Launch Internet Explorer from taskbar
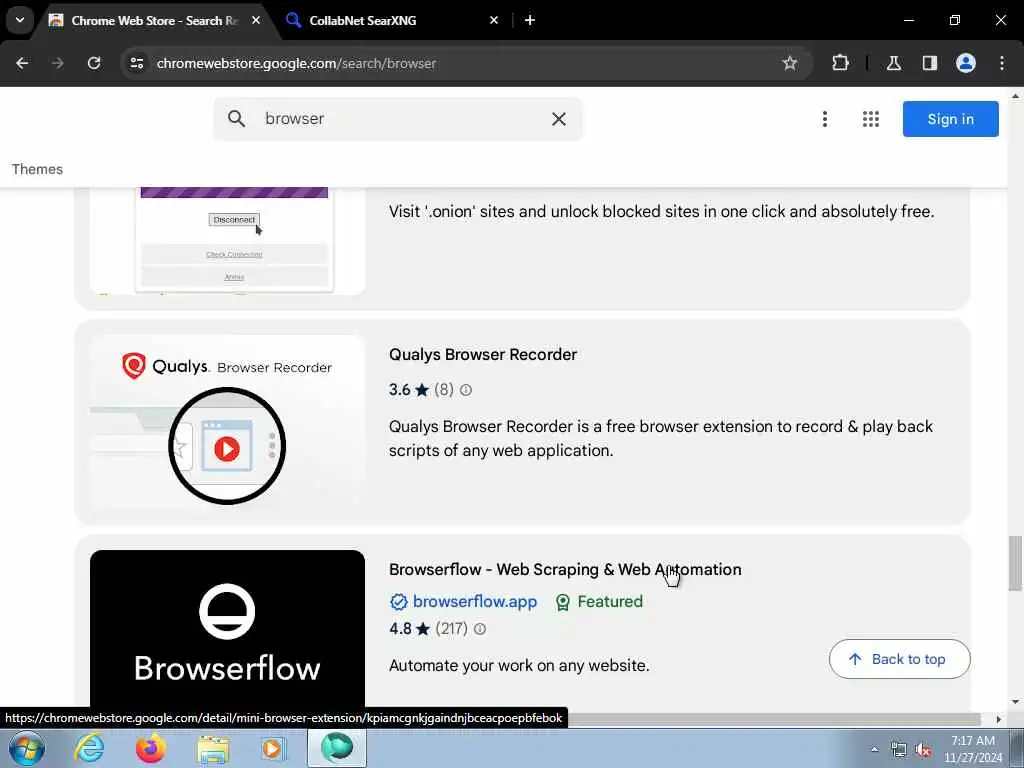The image size is (1024, 768). tap(89, 748)
